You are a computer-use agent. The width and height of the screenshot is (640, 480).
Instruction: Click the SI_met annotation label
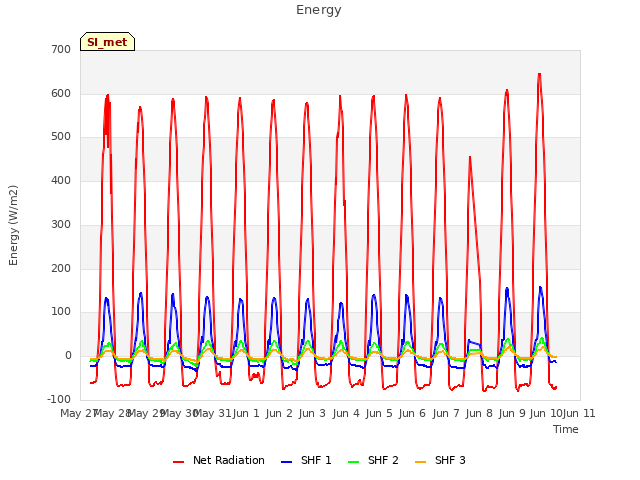pos(107,42)
